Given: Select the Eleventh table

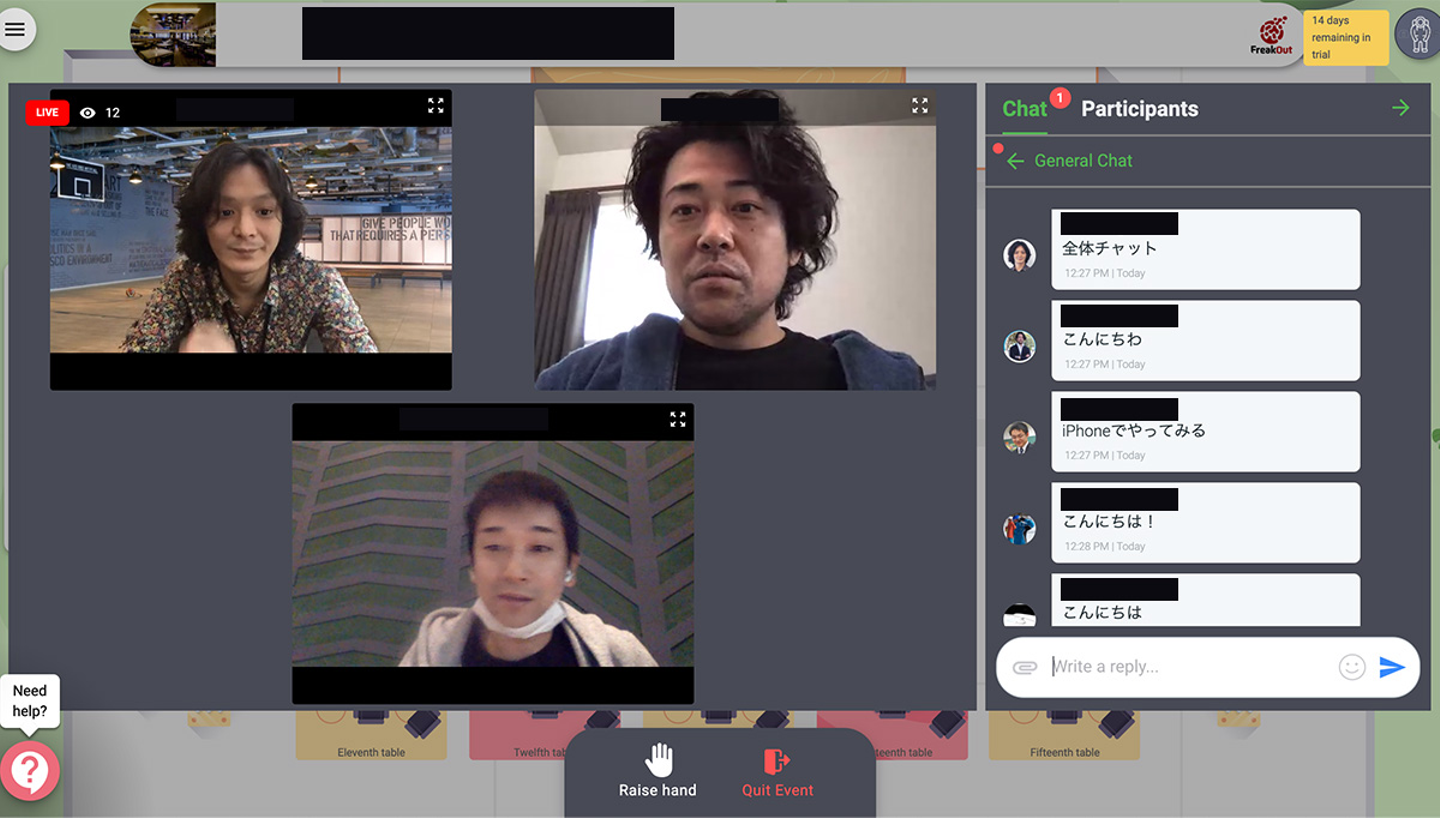Looking at the screenshot, I should (371, 735).
